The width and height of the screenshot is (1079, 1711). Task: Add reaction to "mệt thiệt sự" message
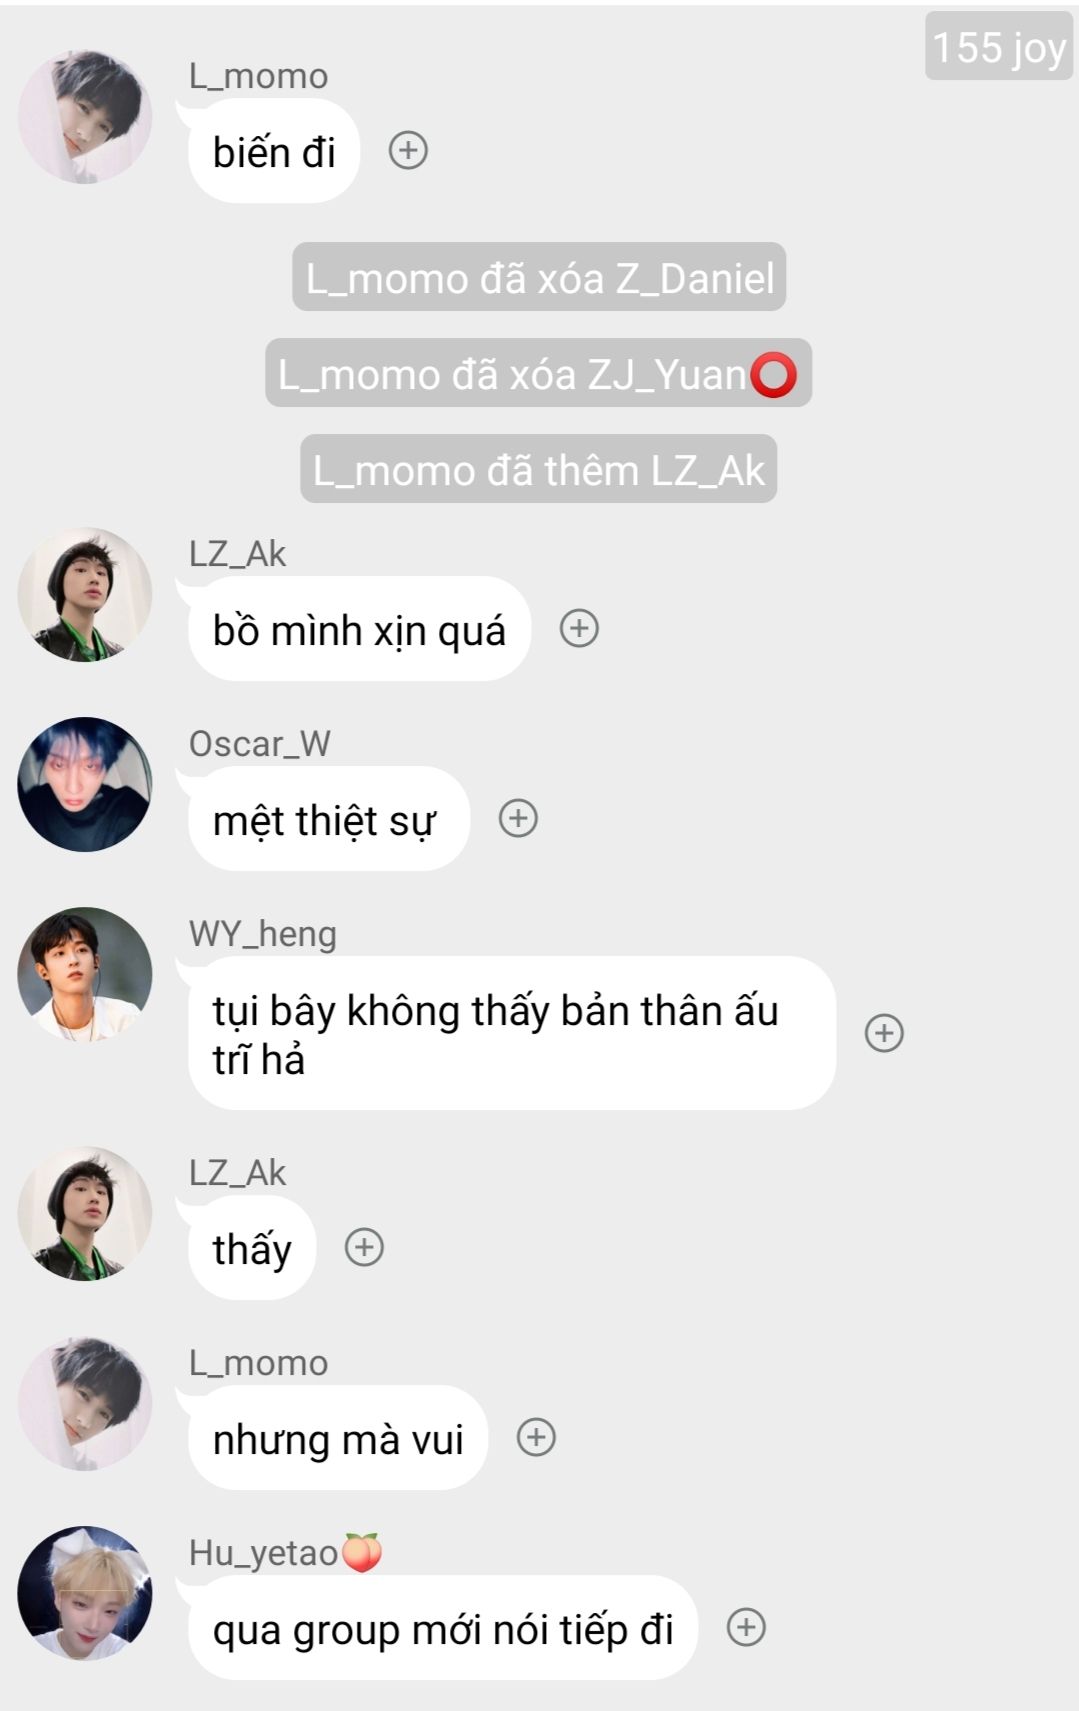click(x=518, y=819)
